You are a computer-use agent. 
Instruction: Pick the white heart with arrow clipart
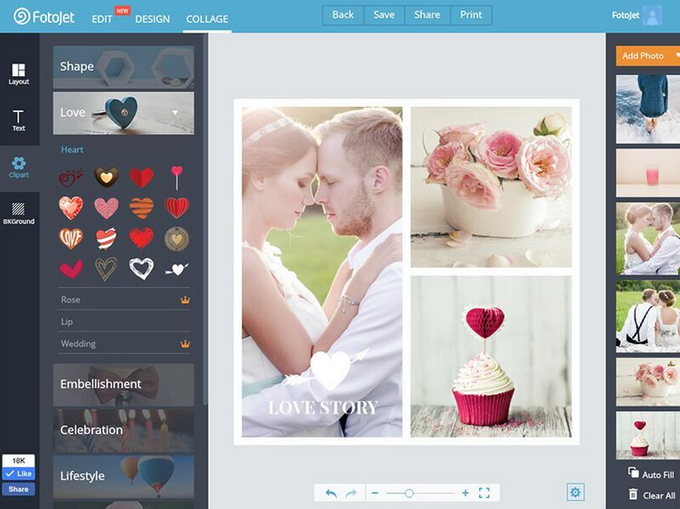[x=177, y=269]
